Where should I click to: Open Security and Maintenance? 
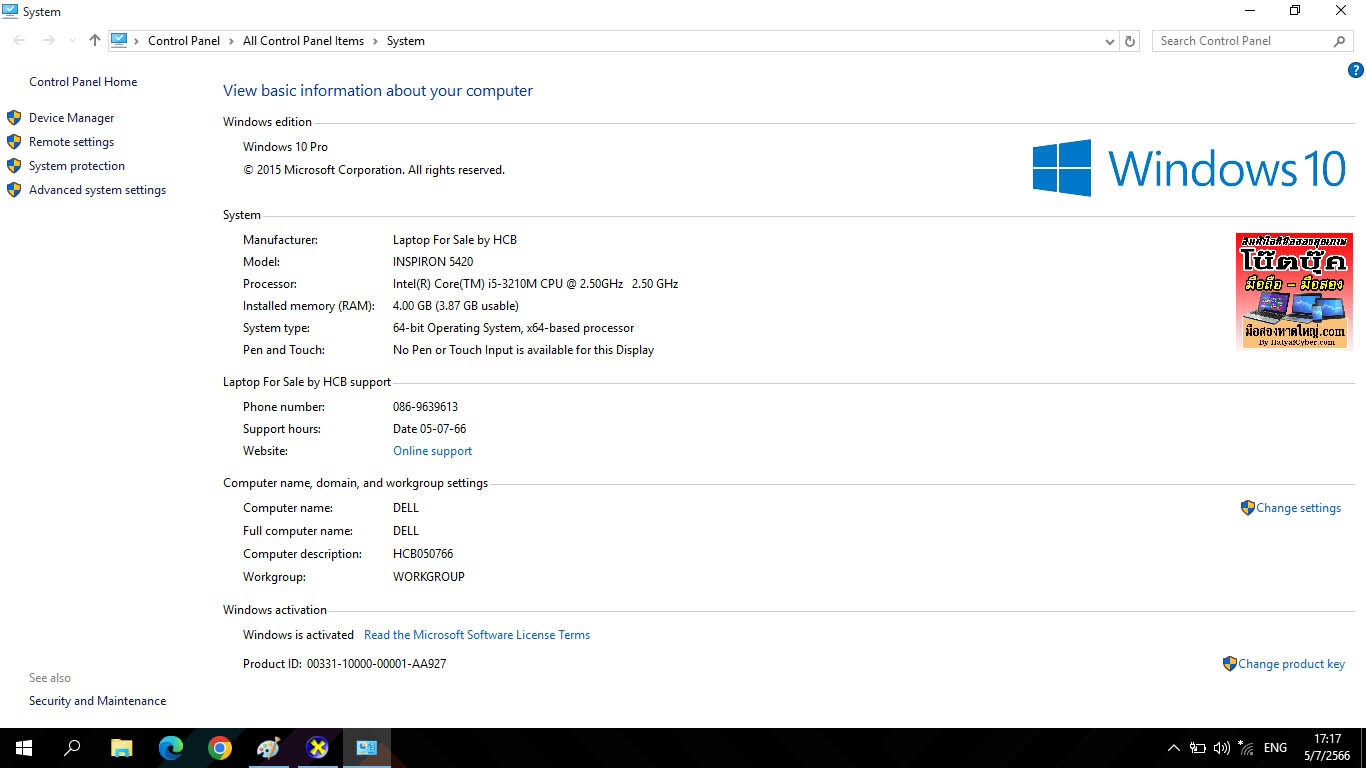click(x=97, y=701)
